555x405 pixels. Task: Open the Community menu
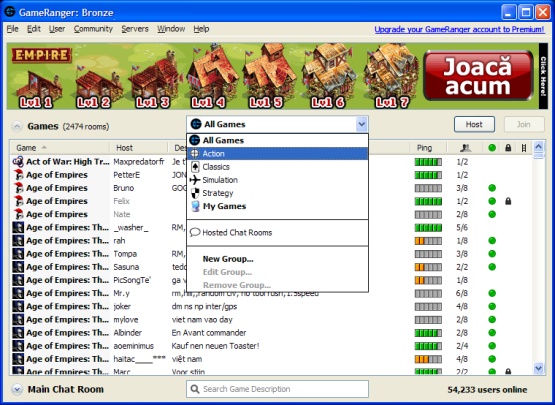[93, 29]
